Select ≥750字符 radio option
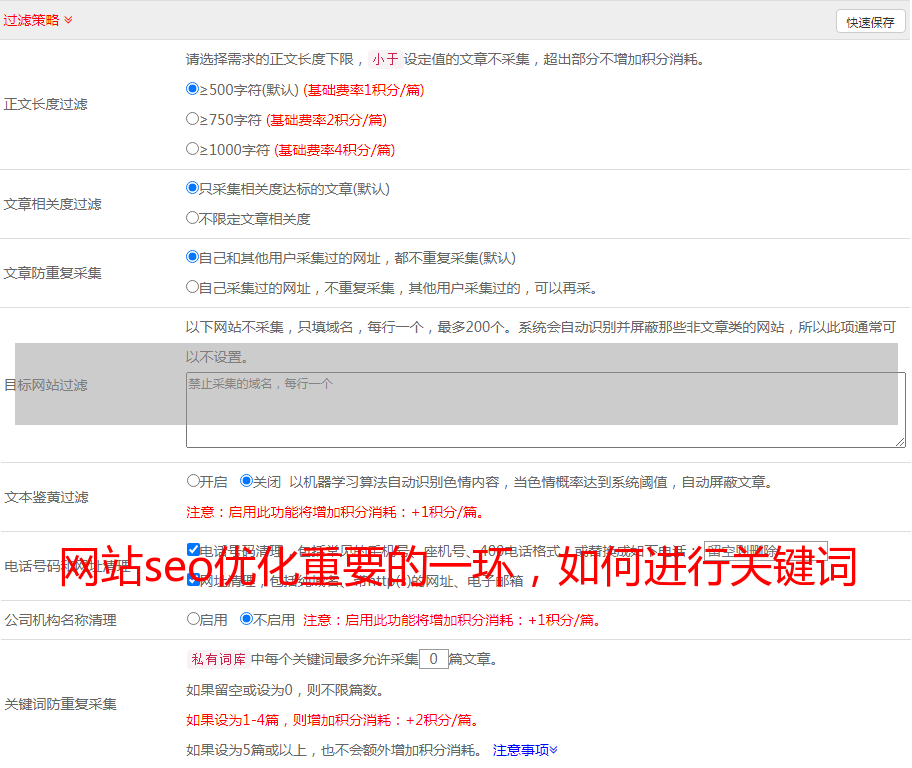 [192, 119]
